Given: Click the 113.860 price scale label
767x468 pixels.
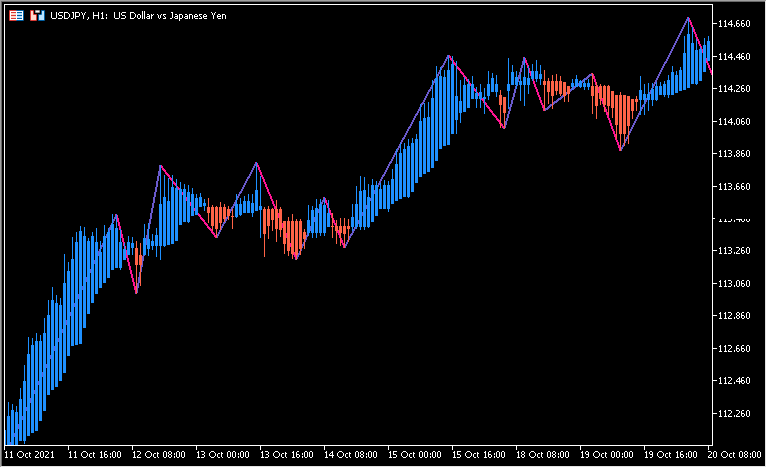Looking at the screenshot, I should [x=737, y=154].
